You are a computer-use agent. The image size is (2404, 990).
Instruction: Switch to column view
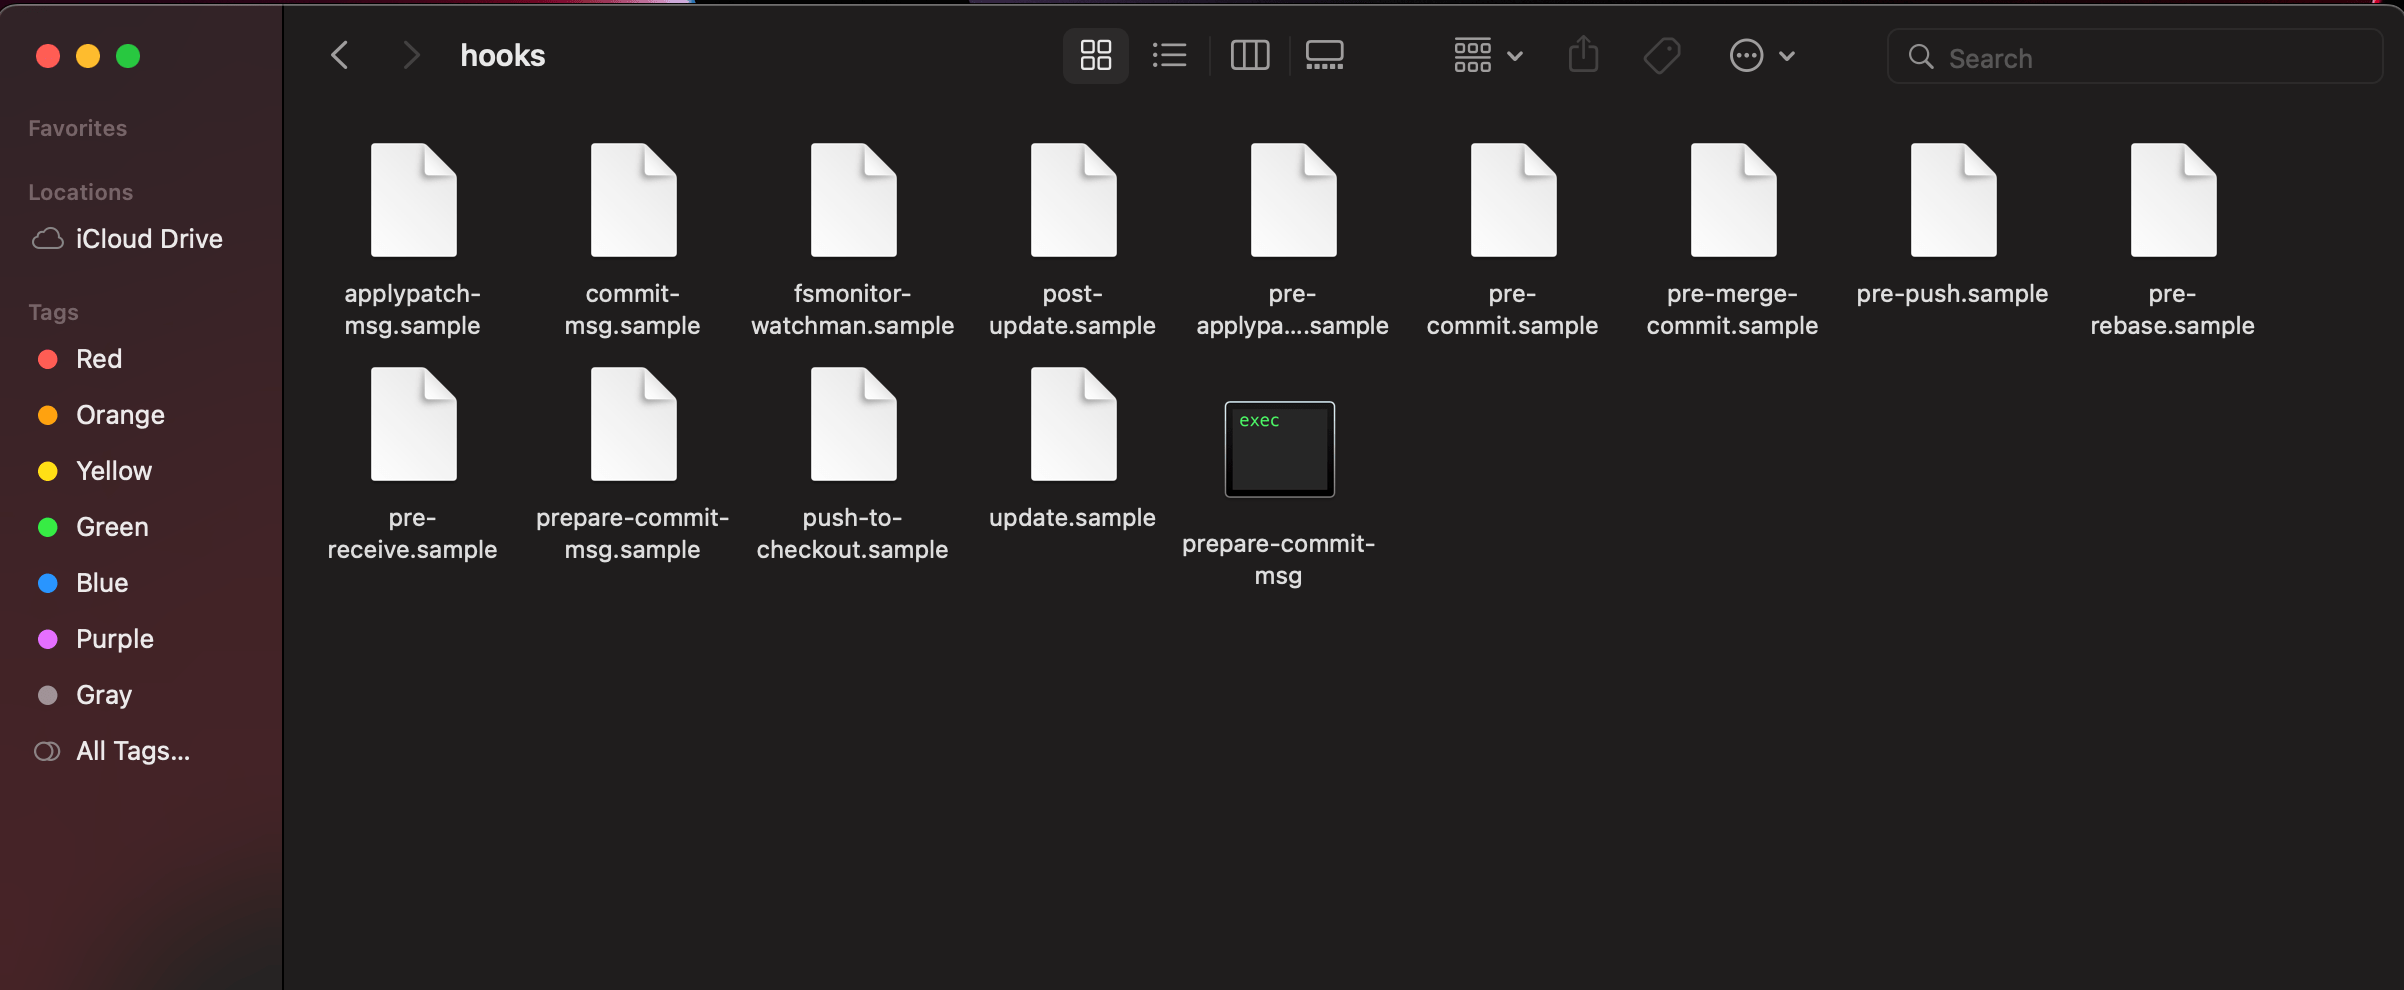pyautogui.click(x=1249, y=55)
